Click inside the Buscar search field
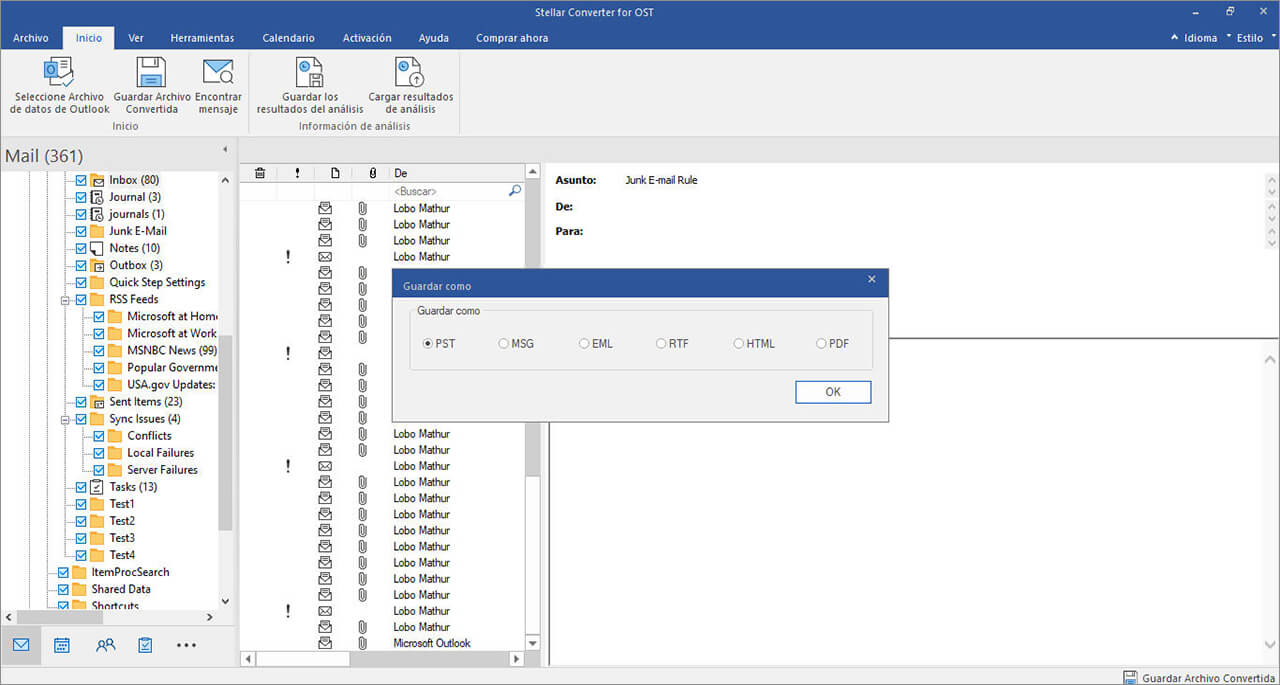This screenshot has width=1280, height=685. click(449, 190)
